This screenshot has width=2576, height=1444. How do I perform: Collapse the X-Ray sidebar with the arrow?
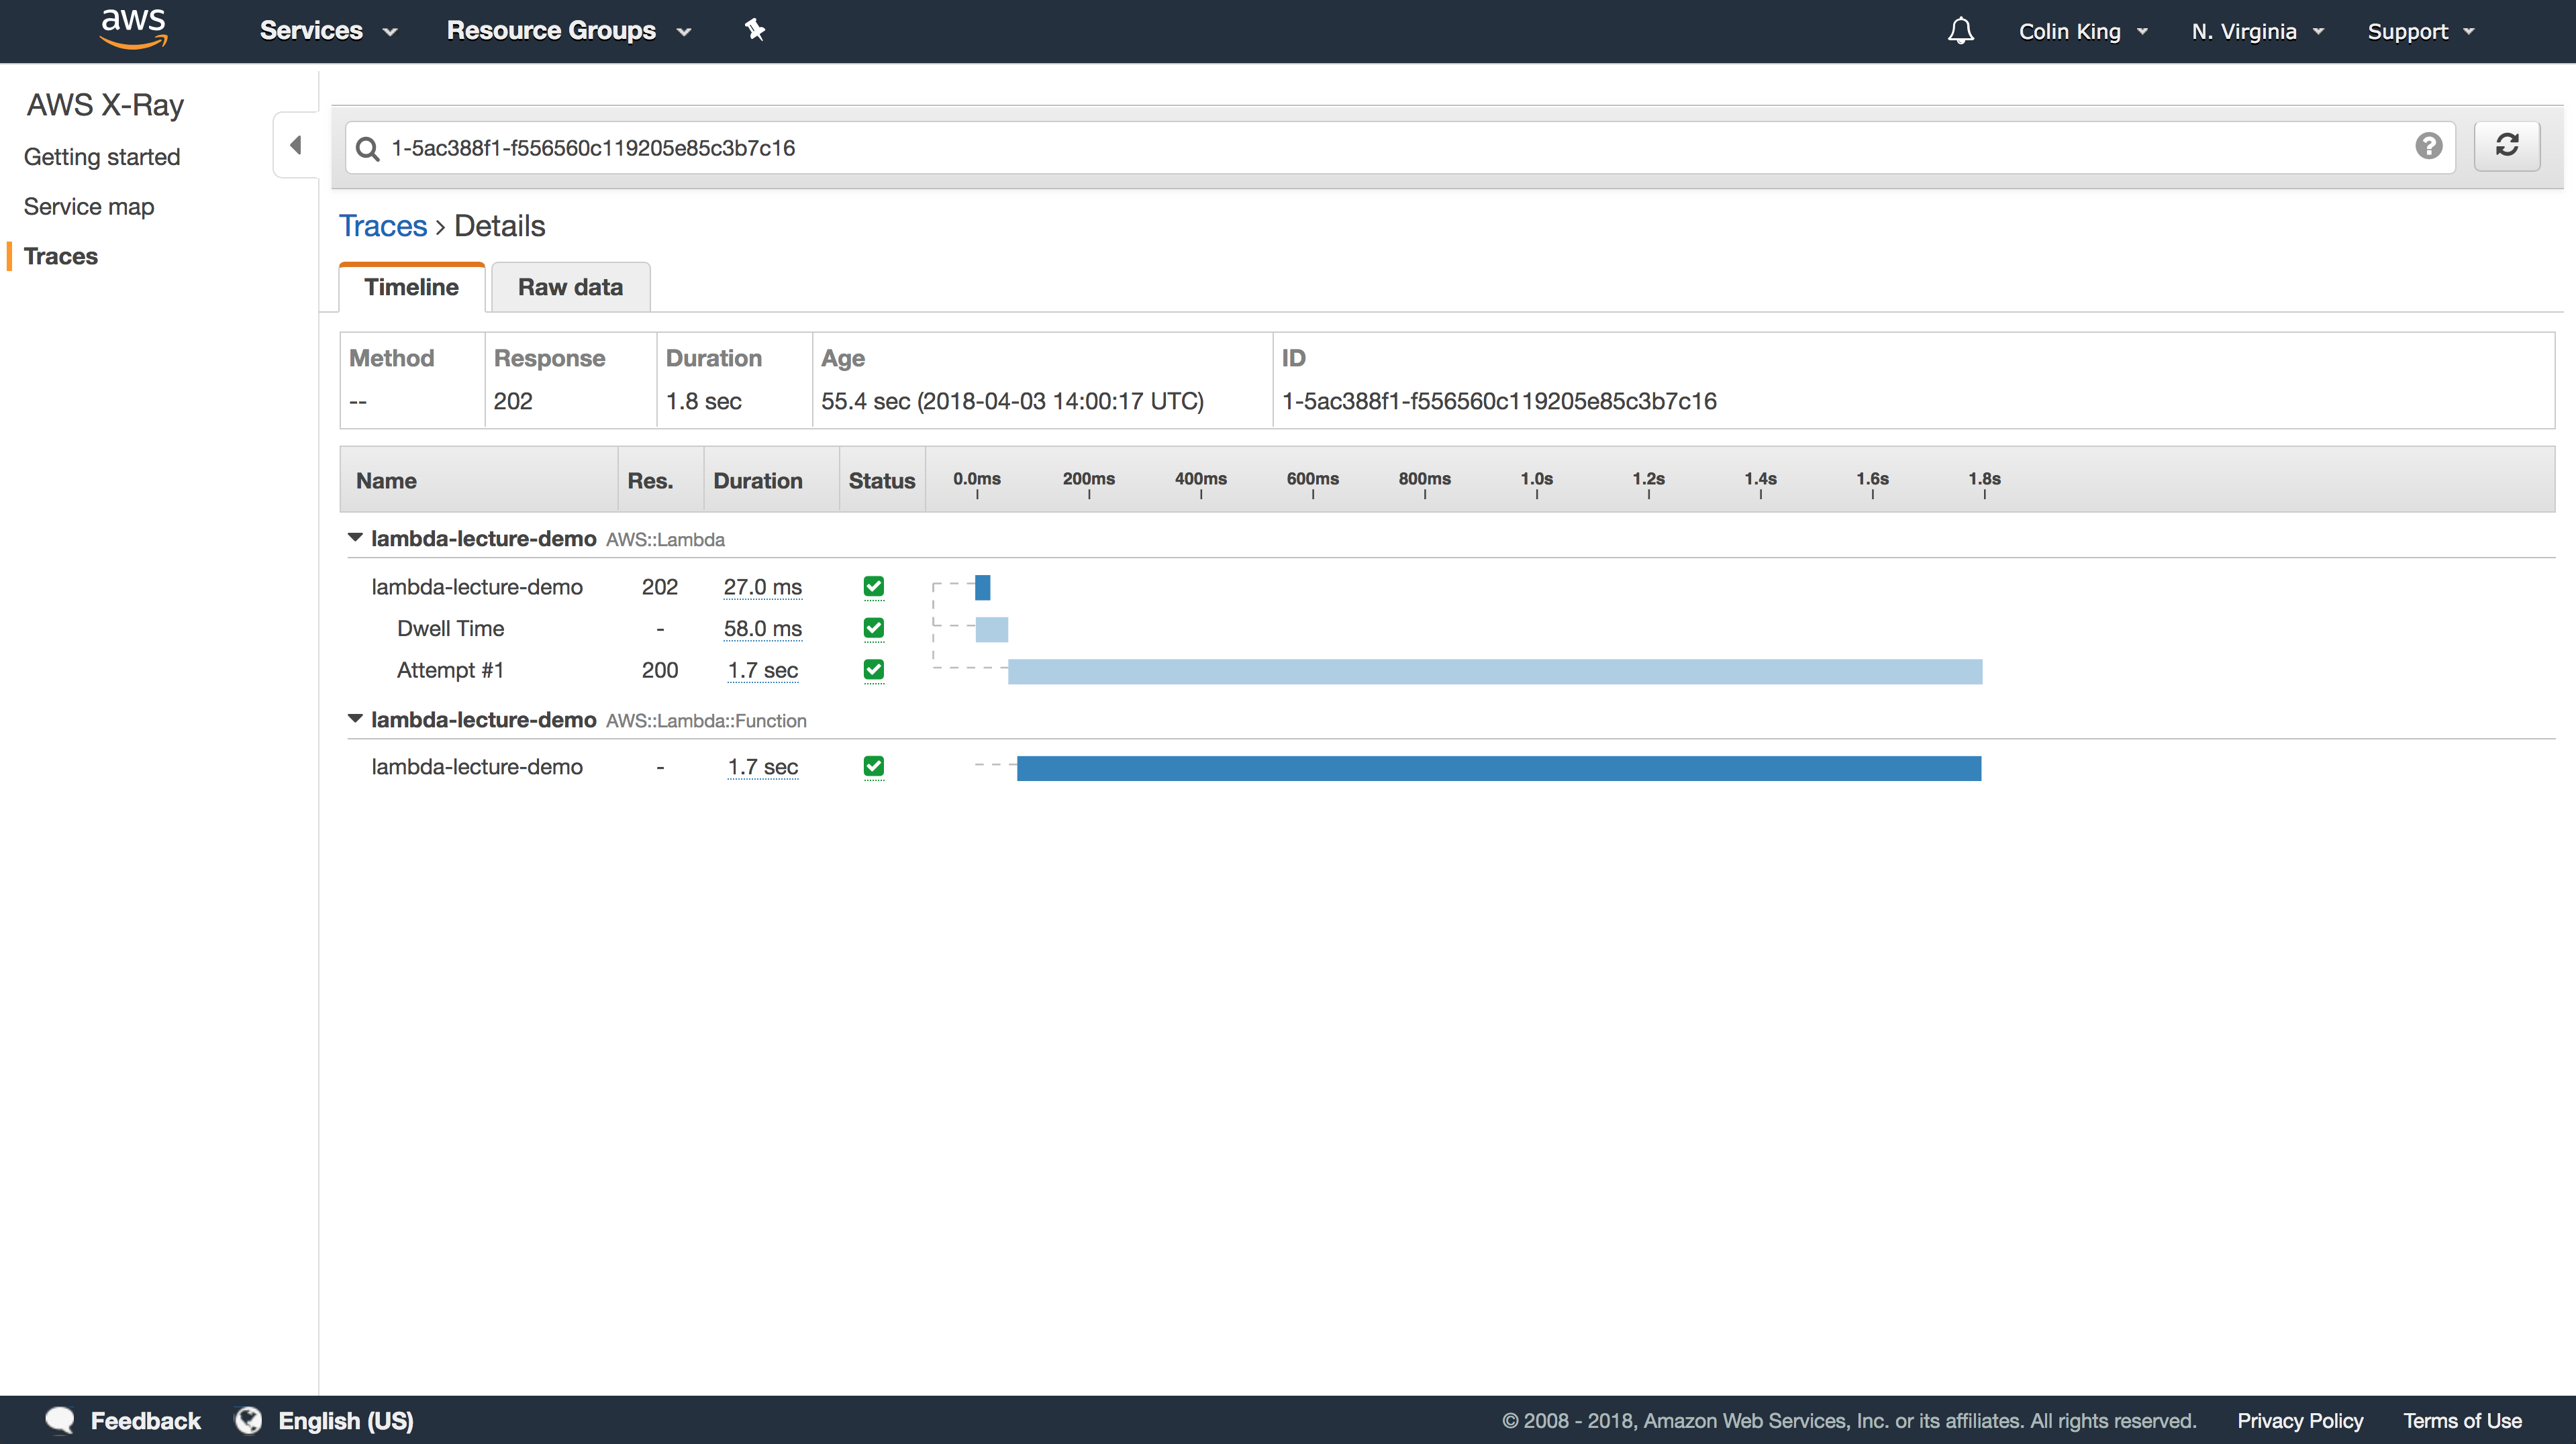point(296,146)
